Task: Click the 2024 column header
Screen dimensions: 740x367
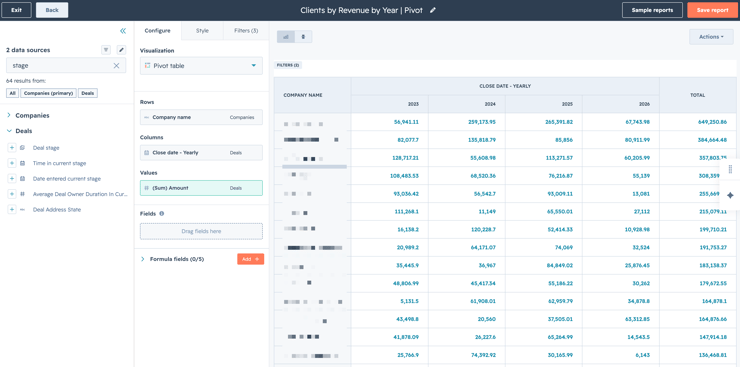Action: (x=467, y=104)
